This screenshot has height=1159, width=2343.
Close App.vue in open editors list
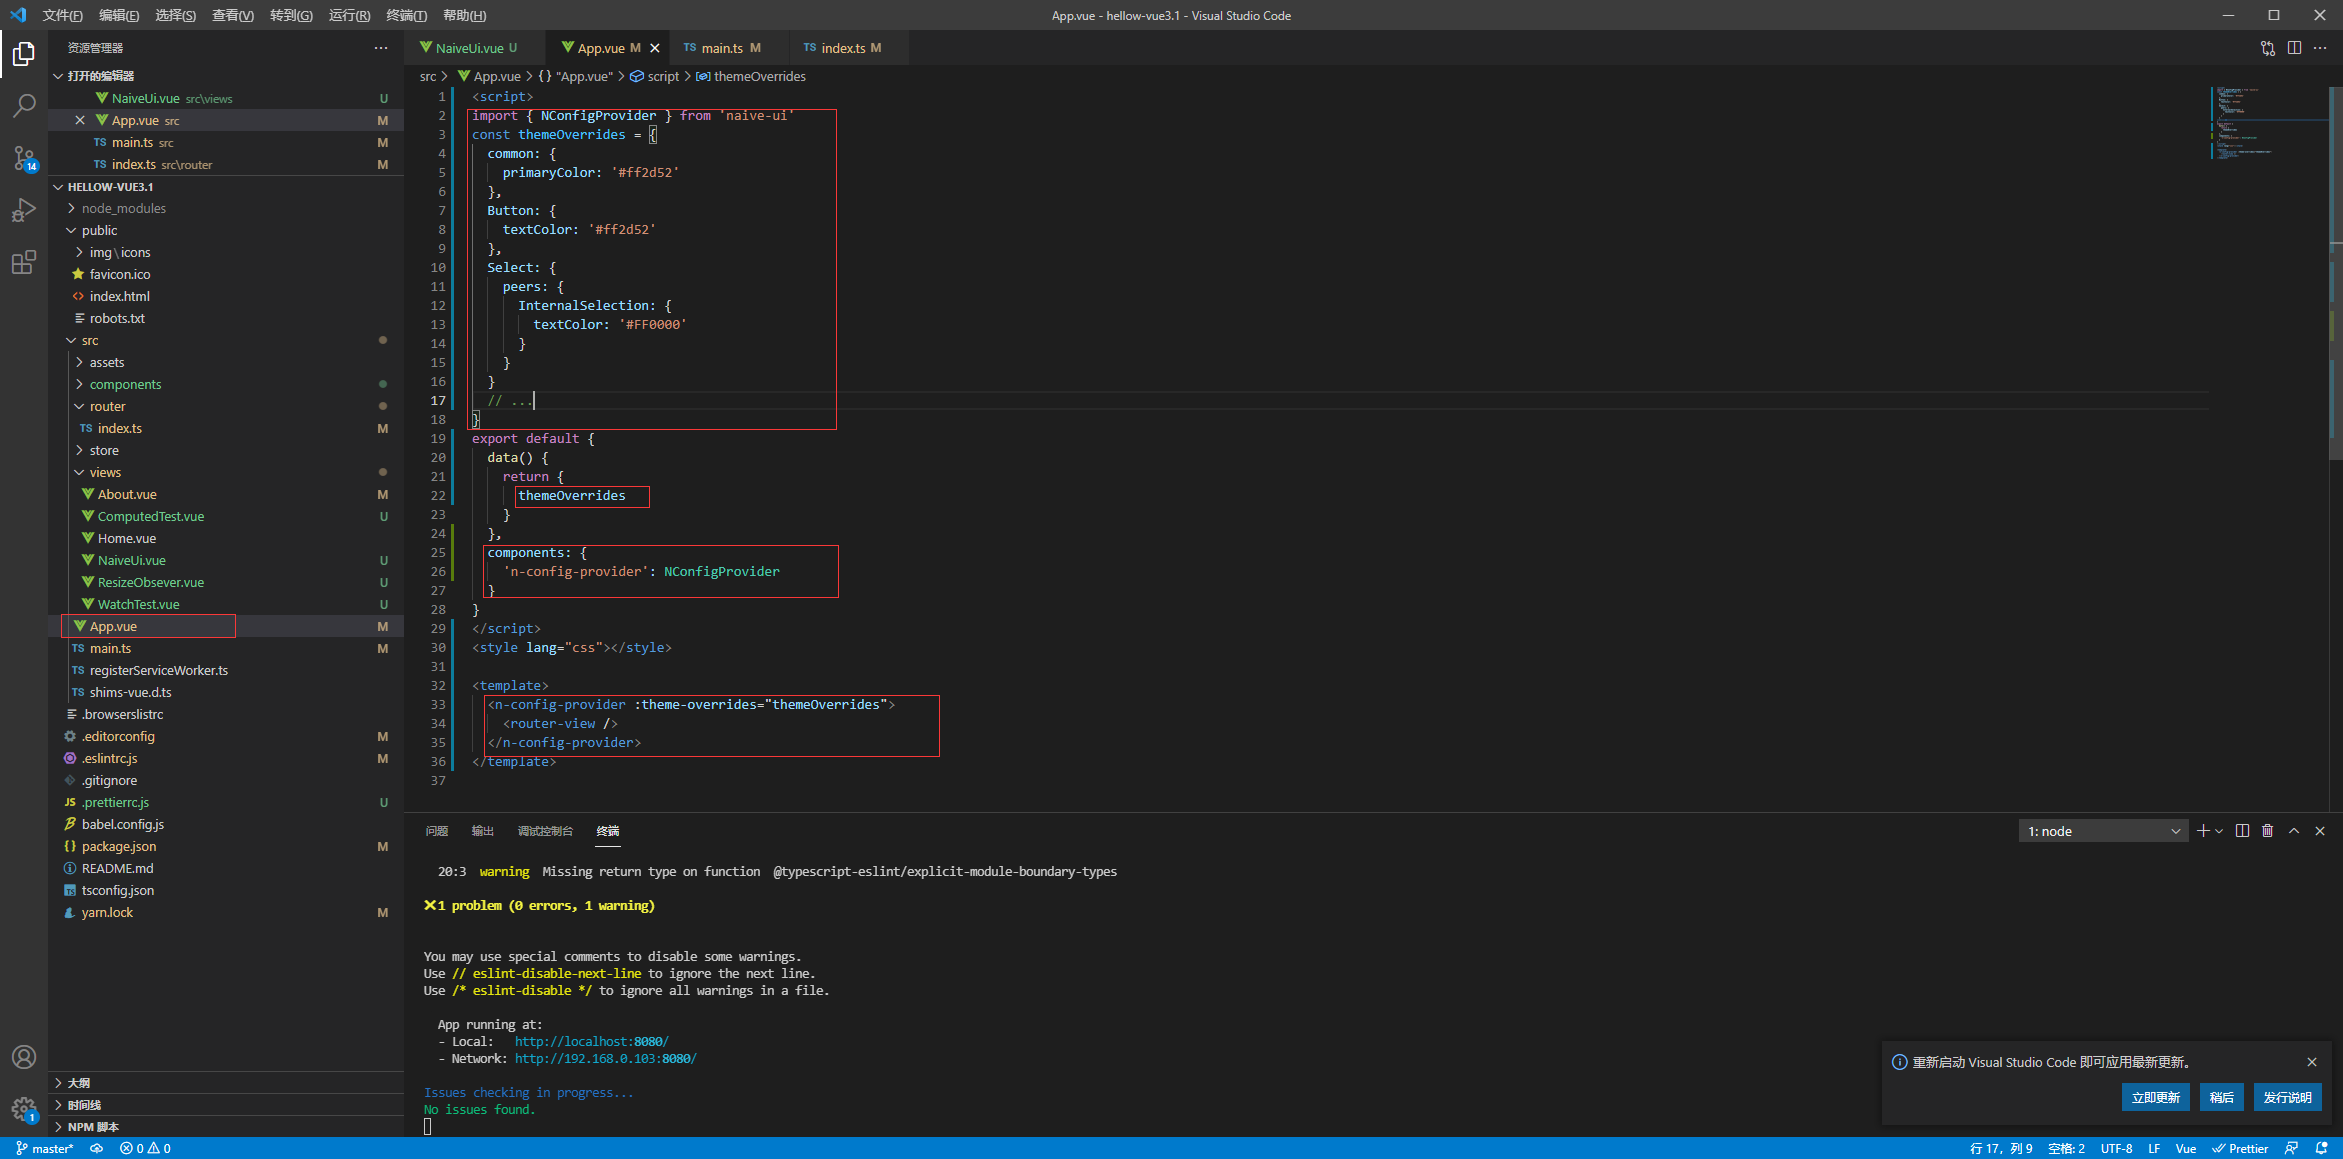[80, 120]
